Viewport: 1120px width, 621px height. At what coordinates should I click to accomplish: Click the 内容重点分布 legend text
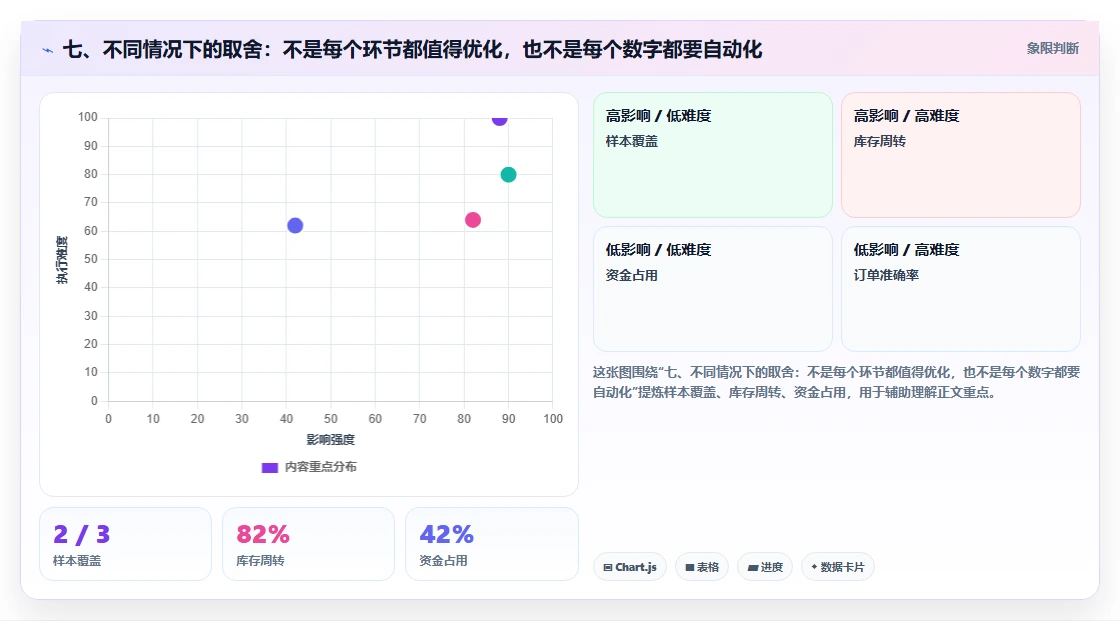pos(321,467)
